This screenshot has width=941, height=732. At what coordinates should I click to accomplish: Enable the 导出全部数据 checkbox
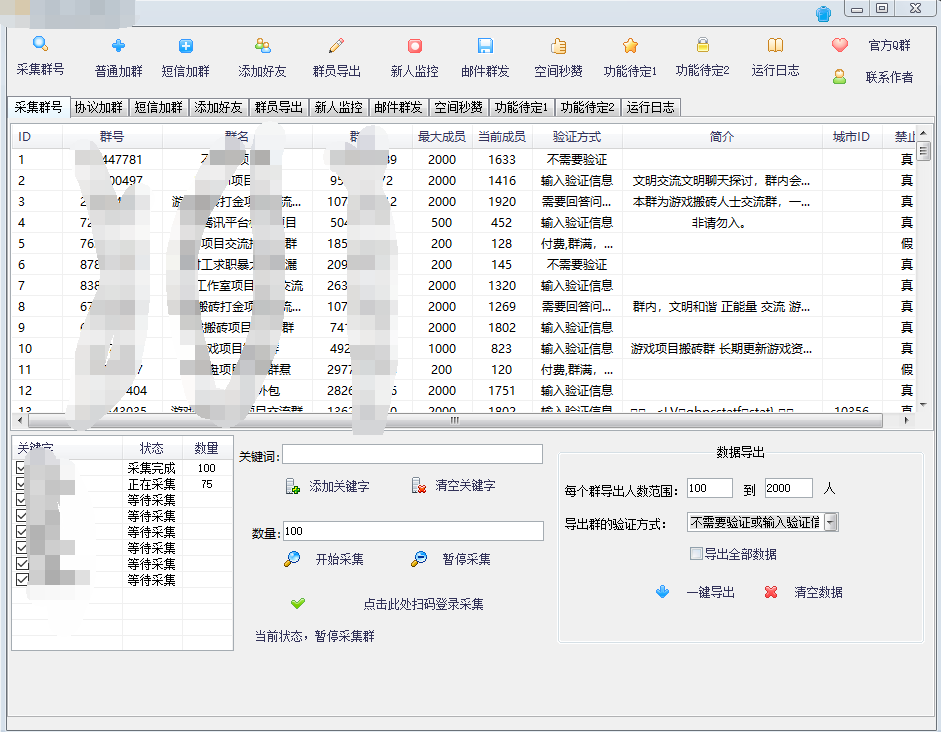point(696,554)
